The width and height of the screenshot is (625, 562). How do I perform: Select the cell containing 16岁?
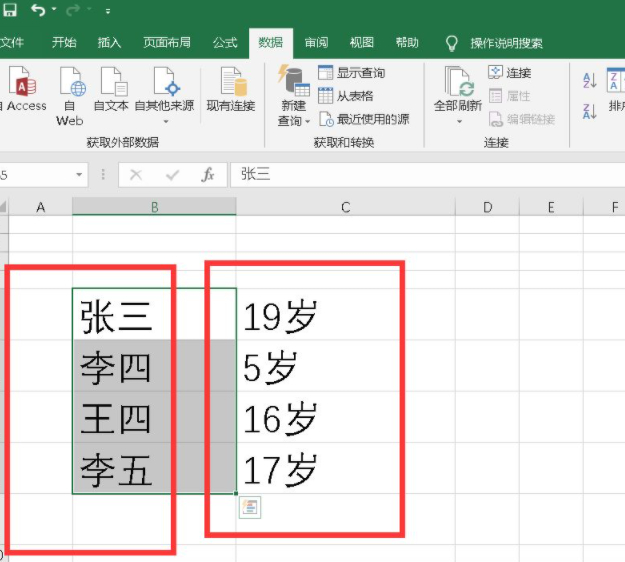[346, 417]
